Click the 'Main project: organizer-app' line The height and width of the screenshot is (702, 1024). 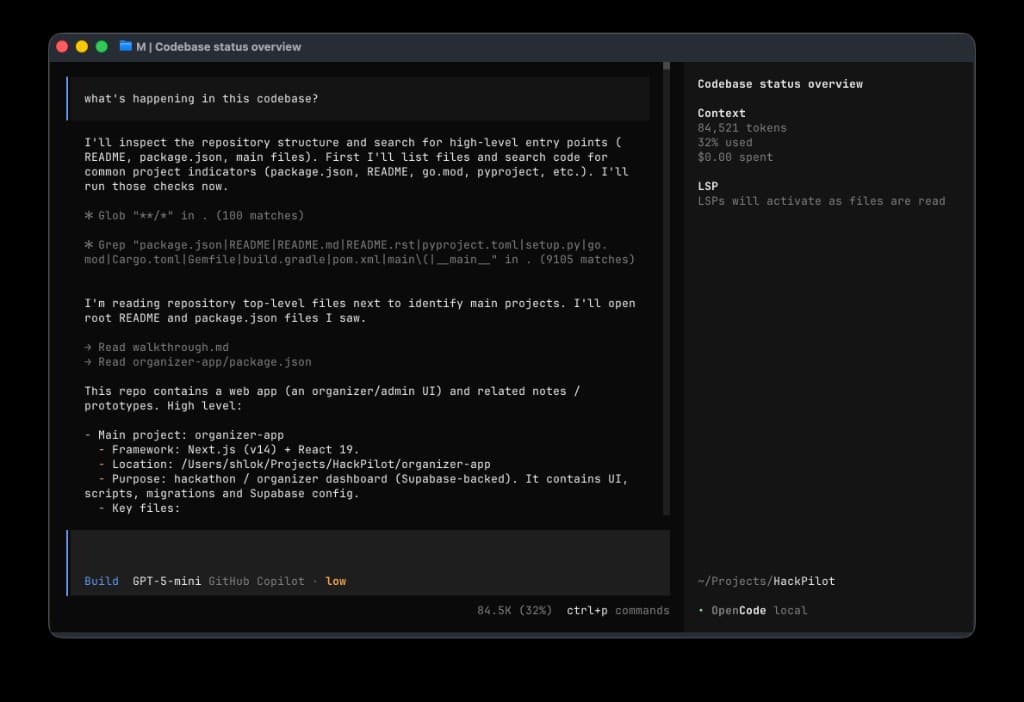click(184, 435)
